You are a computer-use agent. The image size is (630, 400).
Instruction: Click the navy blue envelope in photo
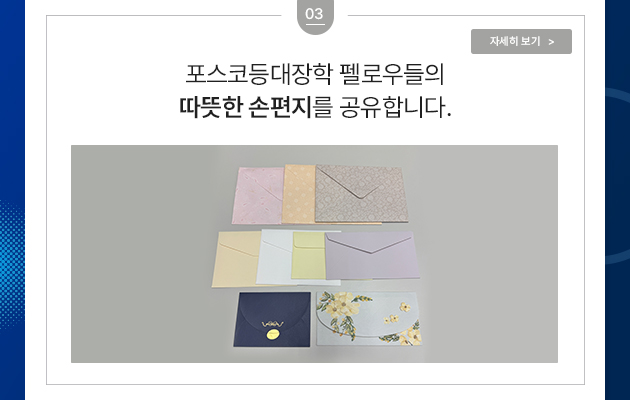coord(272,319)
